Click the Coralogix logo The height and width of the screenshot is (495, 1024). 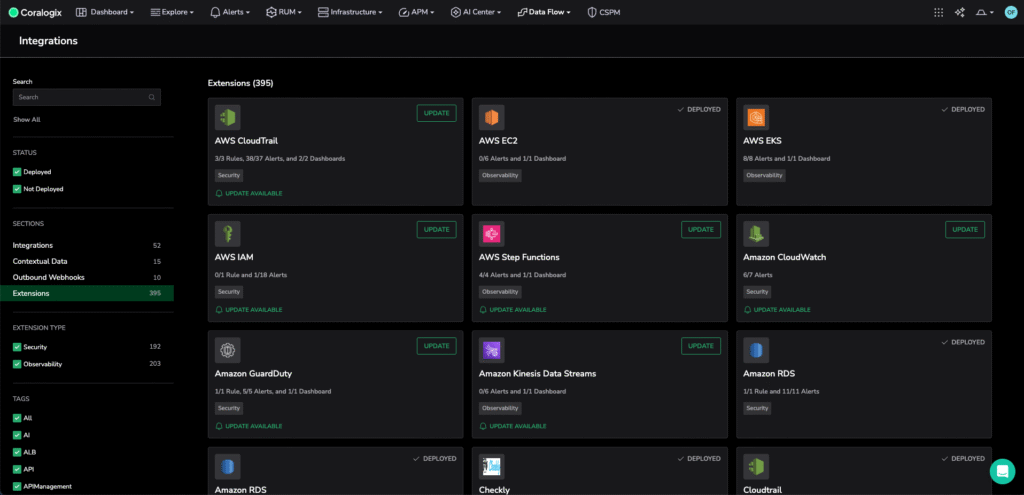37,12
